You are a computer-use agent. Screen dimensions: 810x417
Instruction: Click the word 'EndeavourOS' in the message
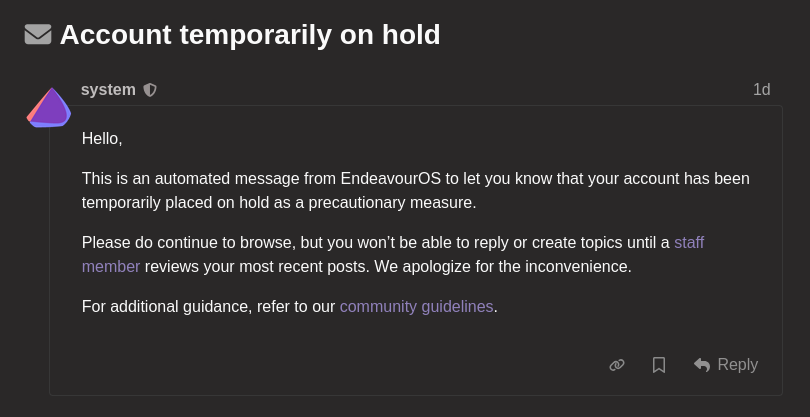point(391,179)
